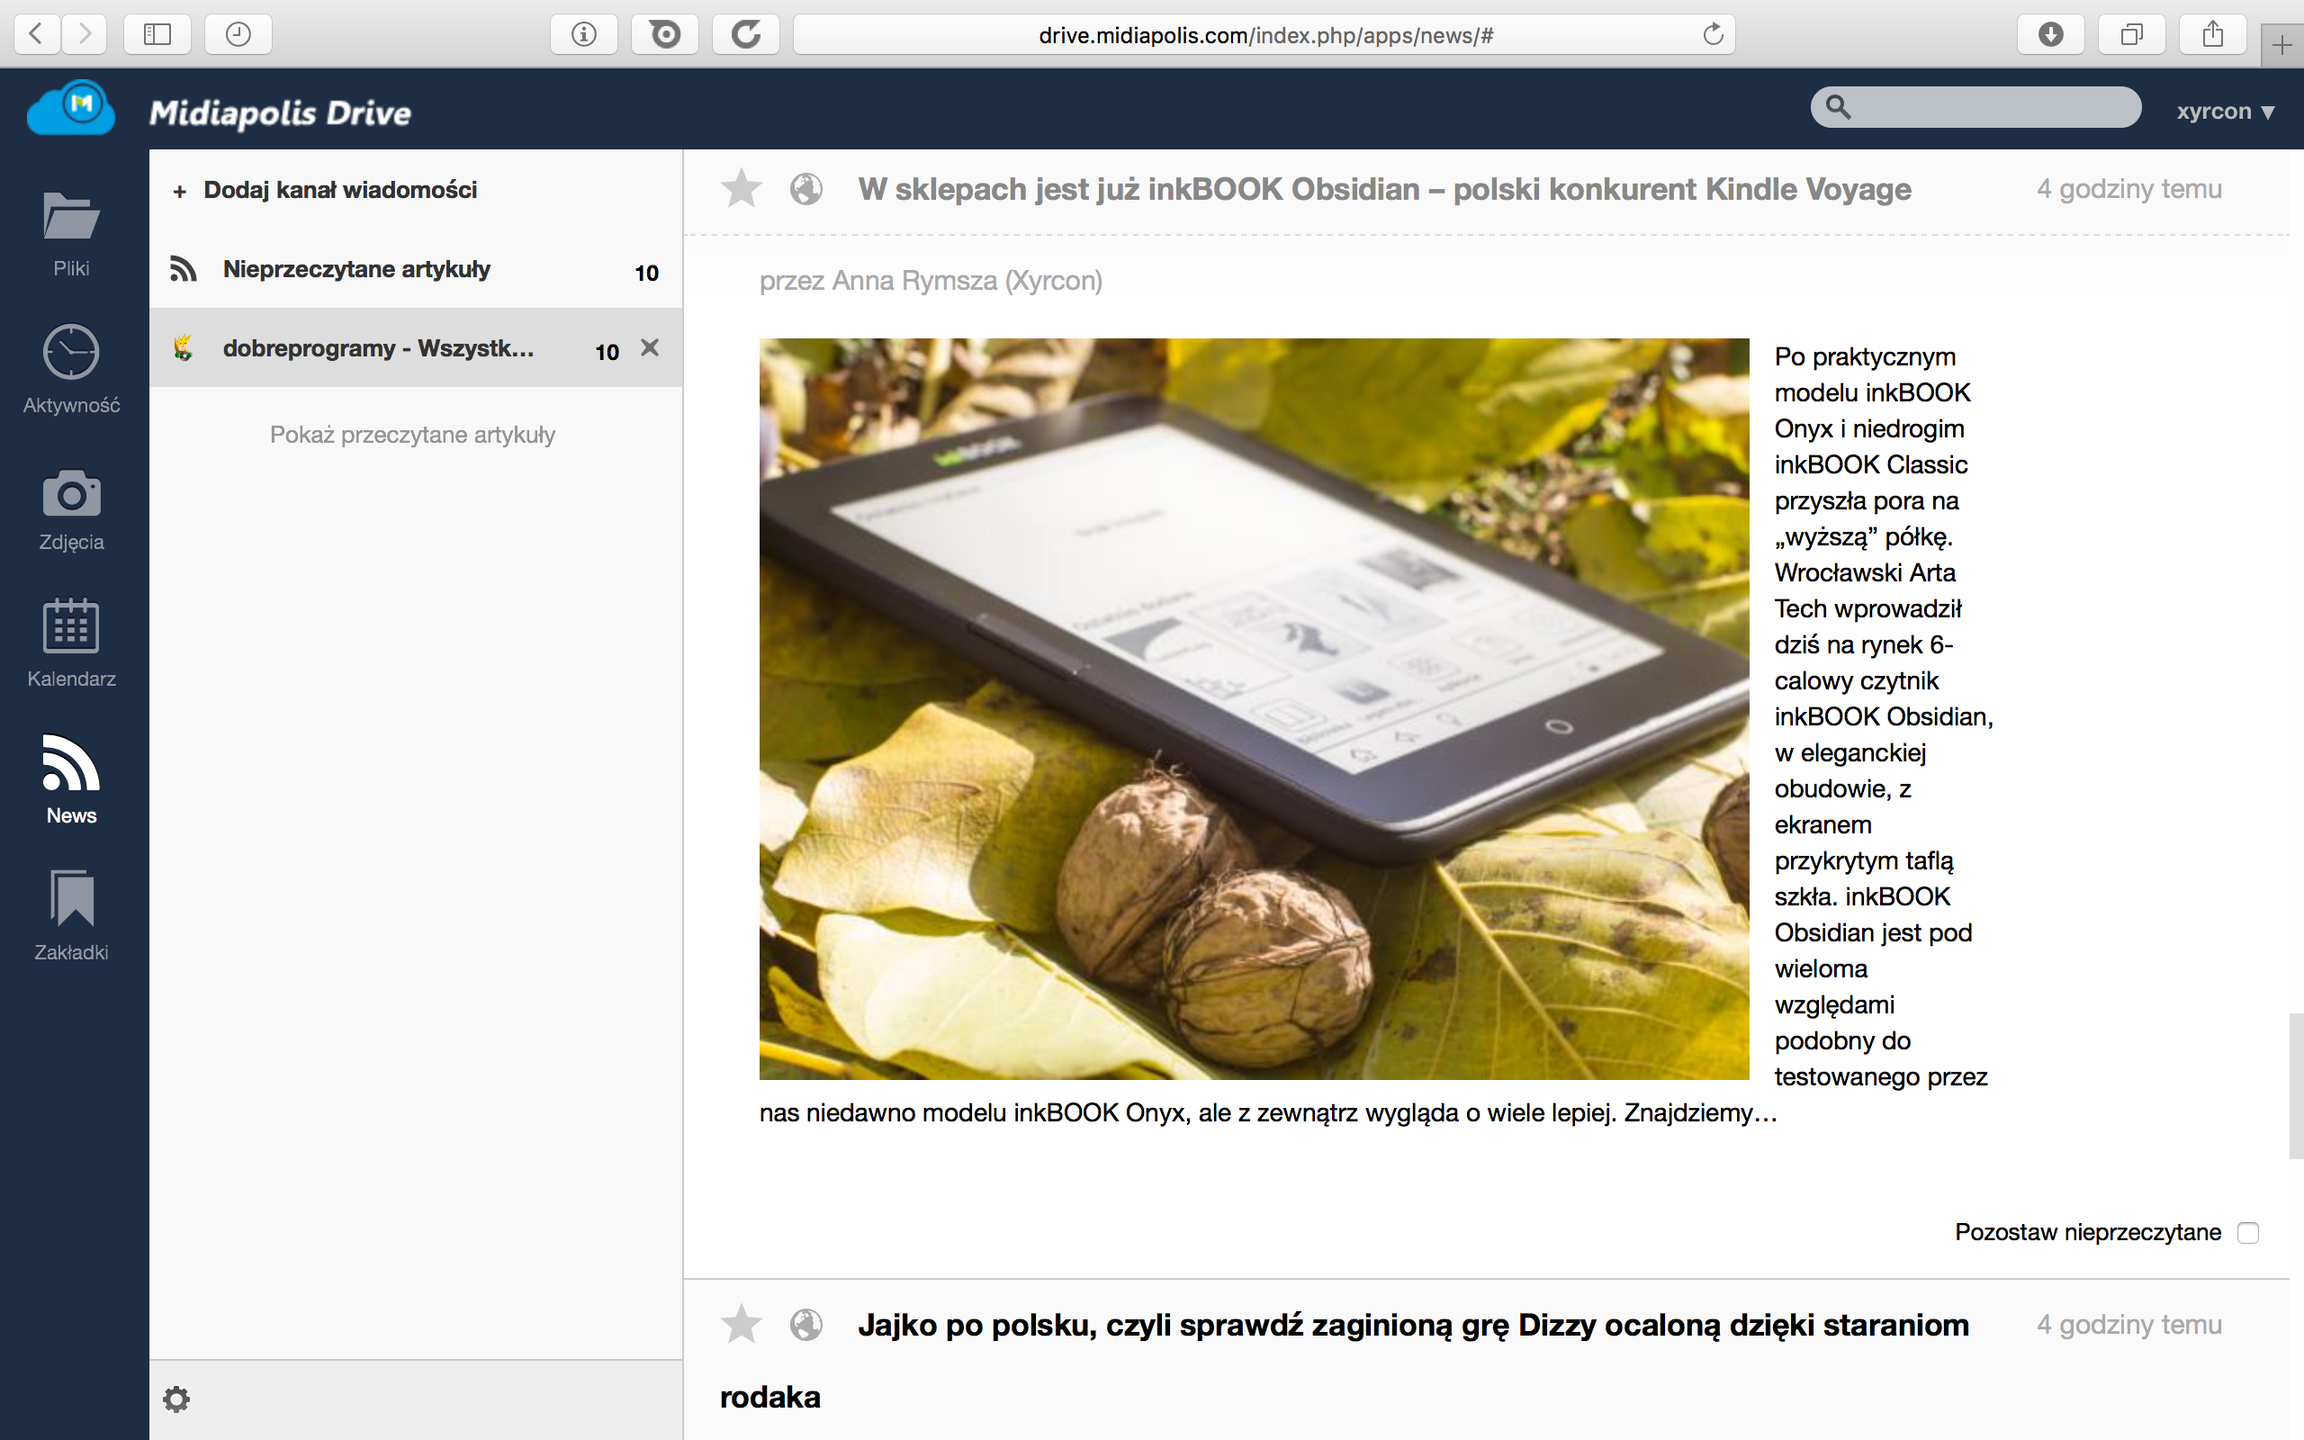Open the Pliki section from the sidebar
Image resolution: width=2304 pixels, height=1440 pixels.
[x=70, y=230]
